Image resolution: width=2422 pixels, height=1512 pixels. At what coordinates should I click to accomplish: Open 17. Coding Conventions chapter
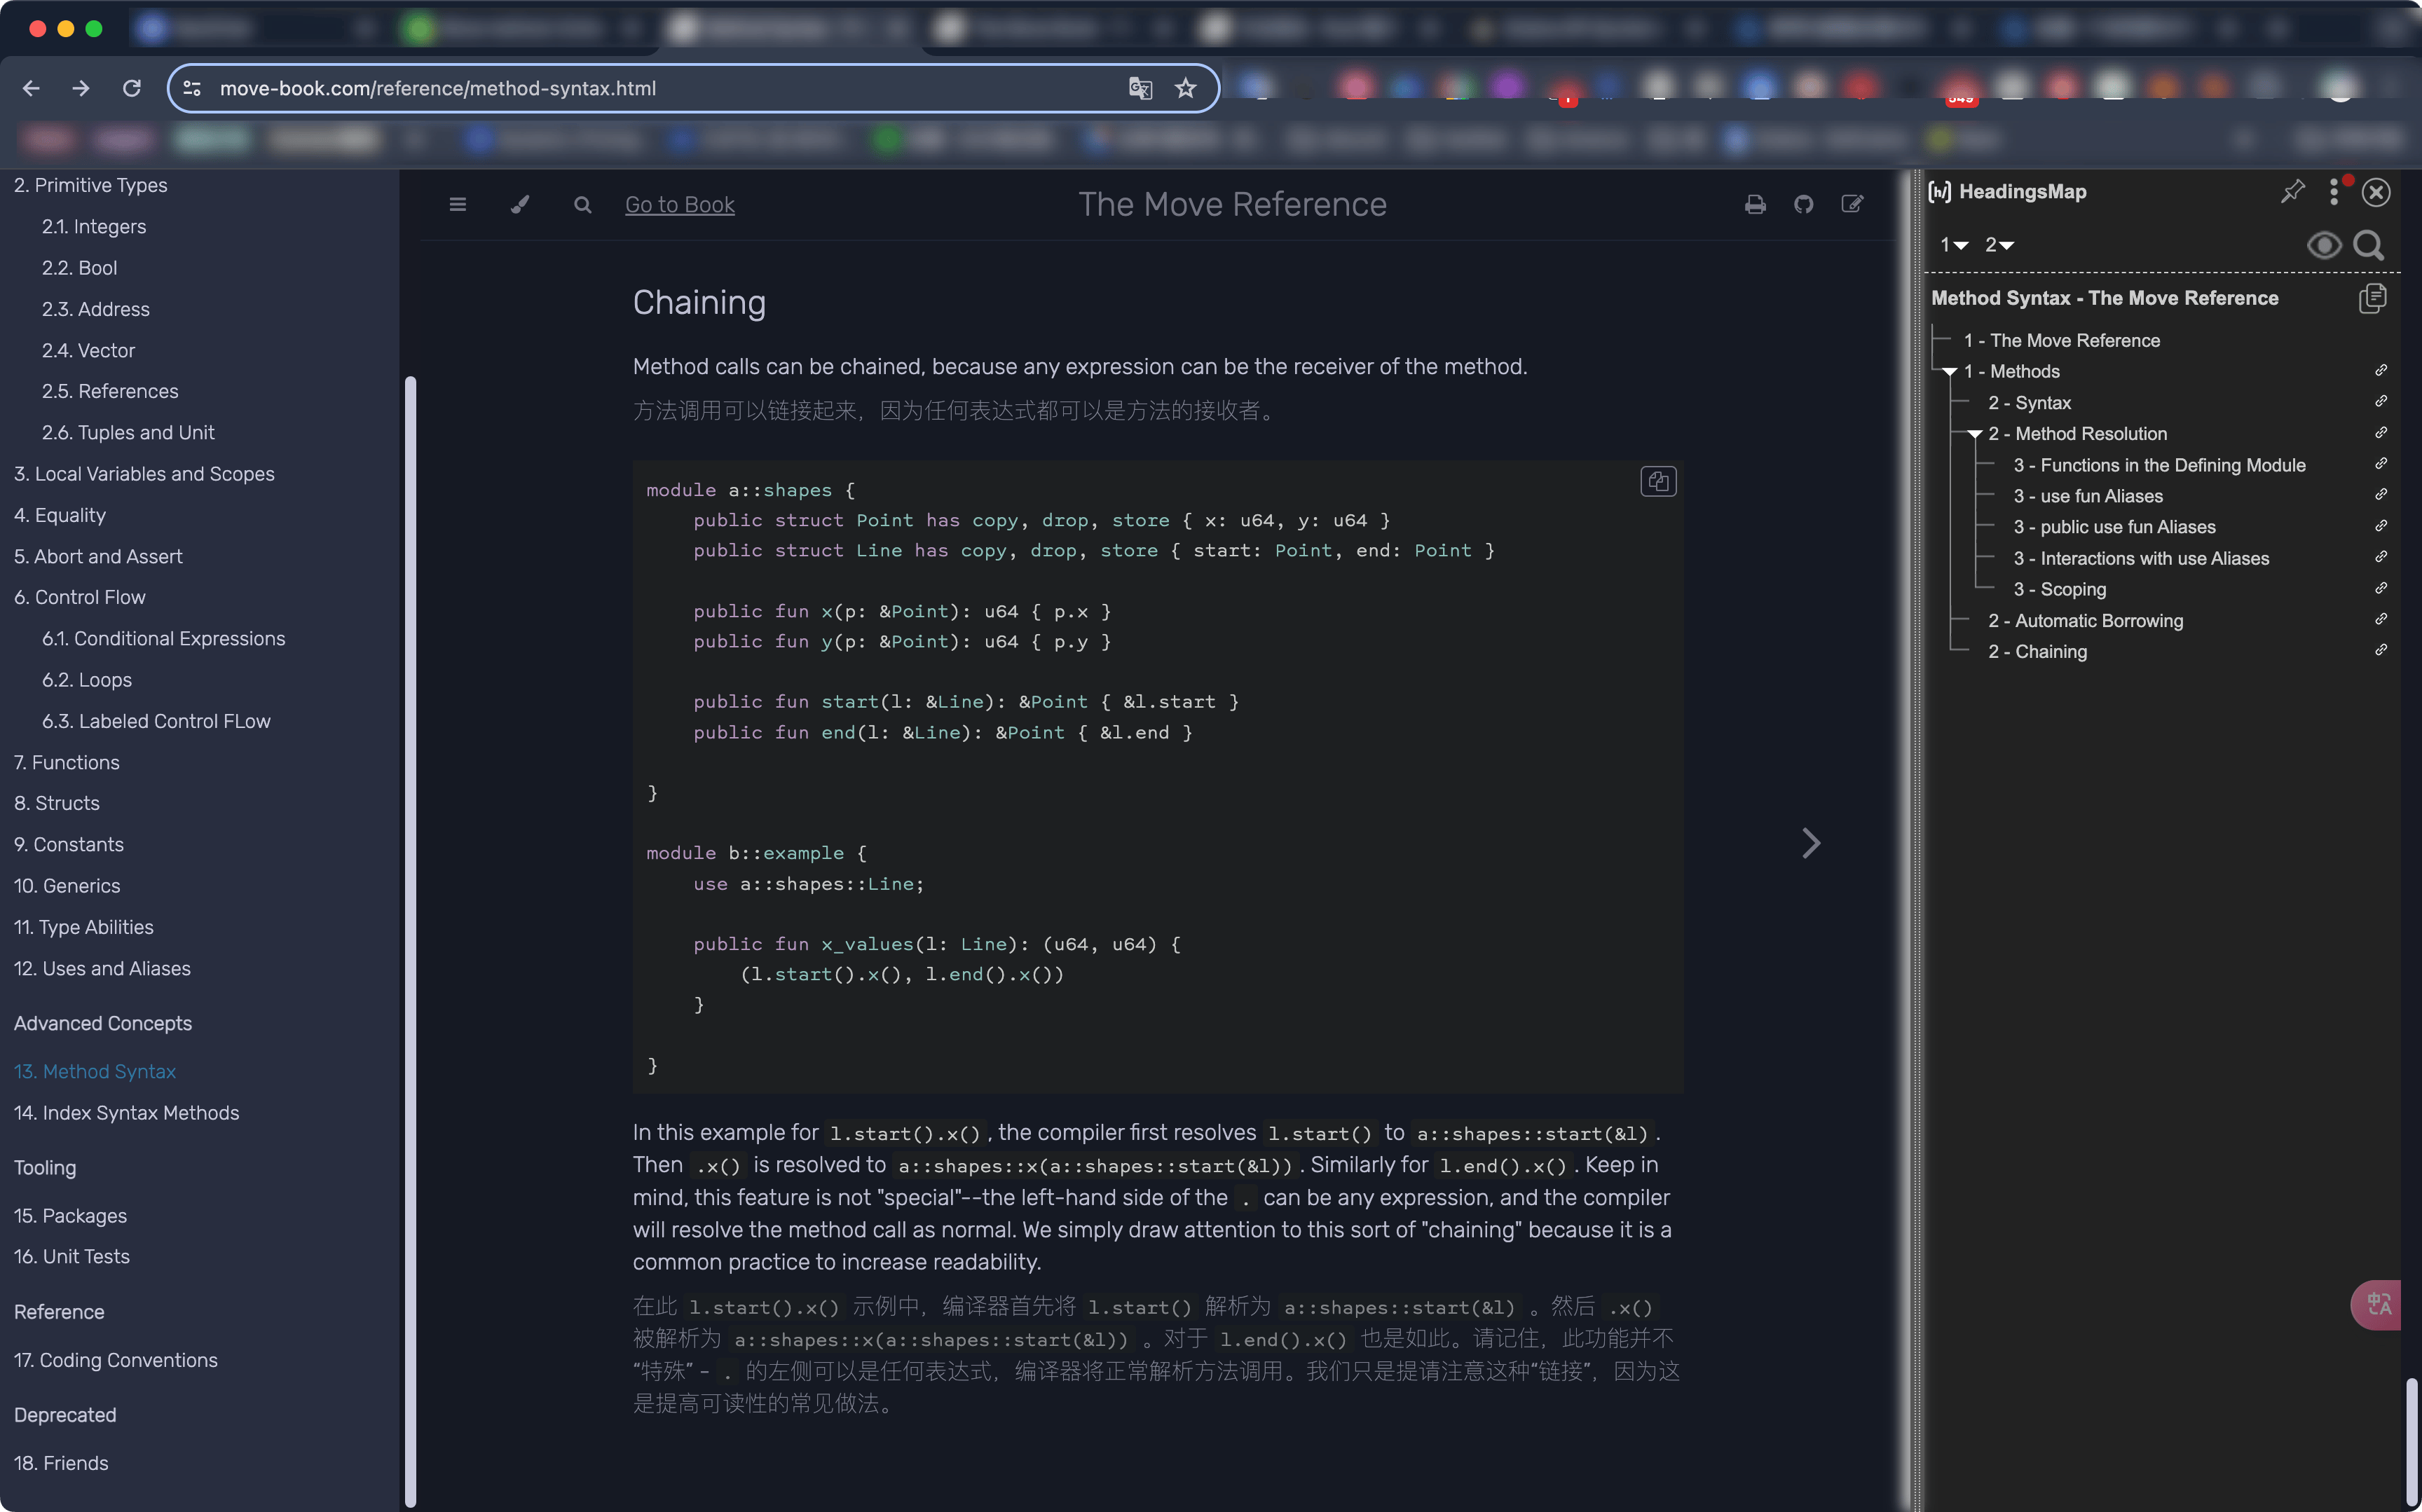115,1361
